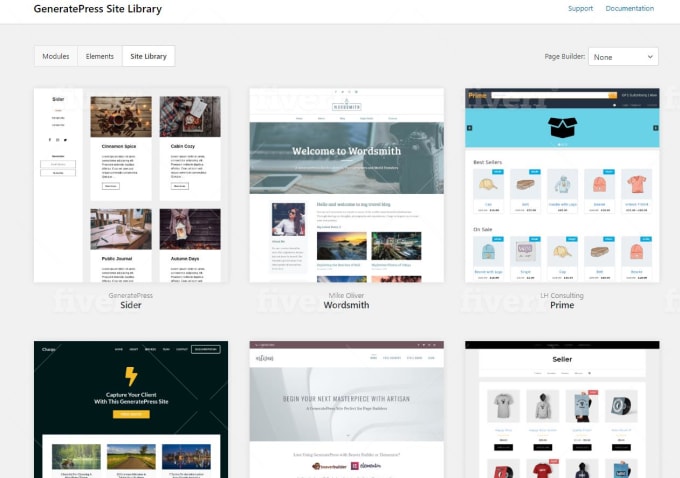The height and width of the screenshot is (478, 680).
Task: Open the Page Builder dropdown
Action: click(623, 57)
